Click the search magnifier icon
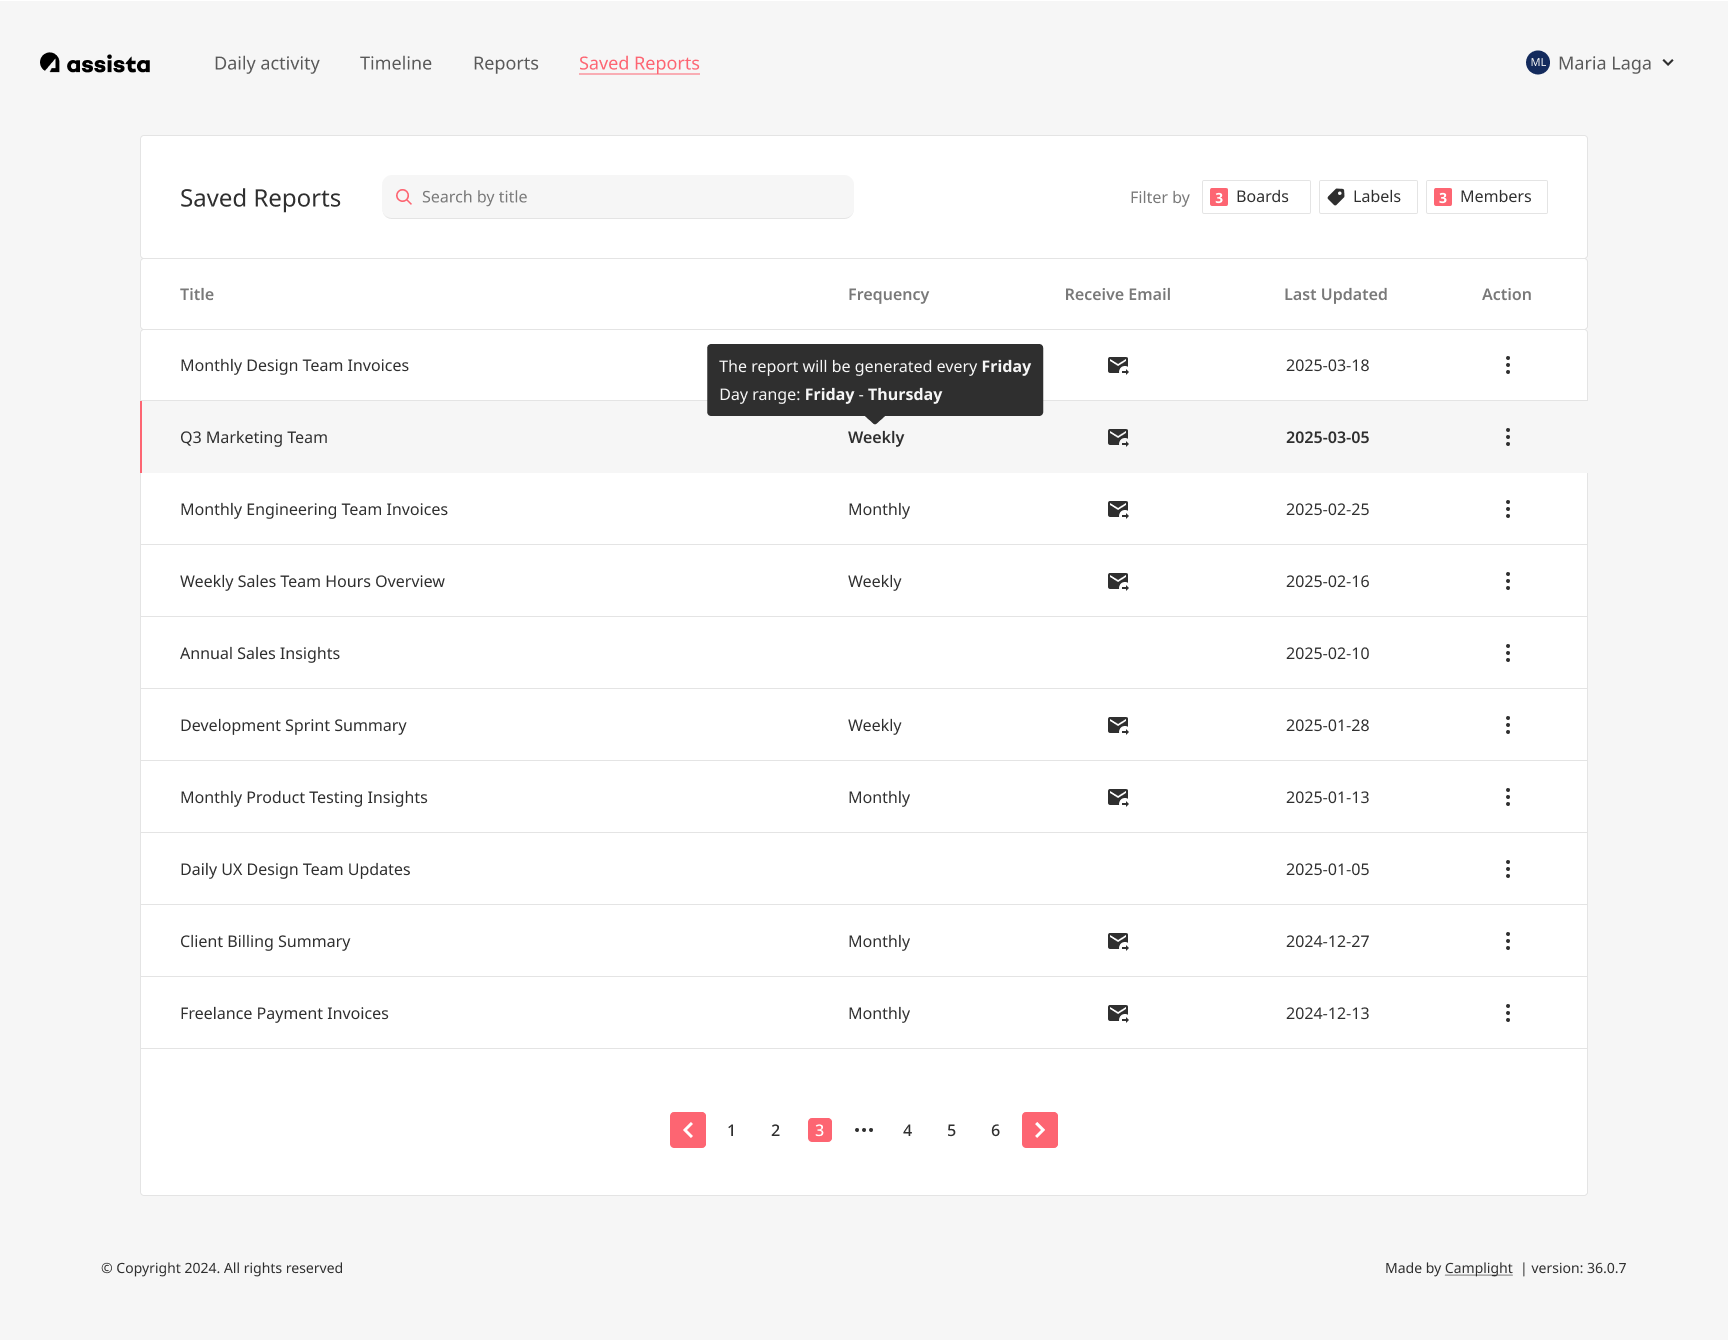This screenshot has width=1729, height=1340. (x=404, y=197)
